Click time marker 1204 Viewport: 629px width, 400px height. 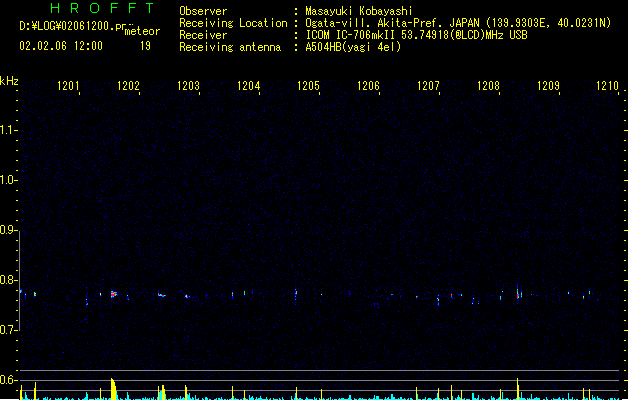248,85
